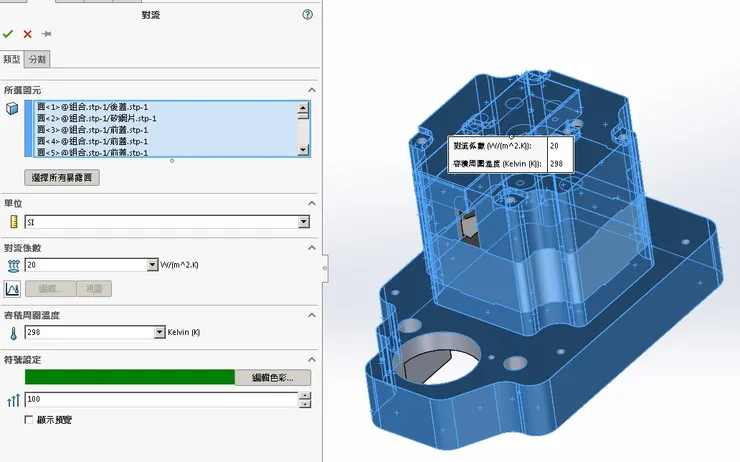Collapse the 單位 section
Viewport: 740px width, 462px height.
pyautogui.click(x=311, y=203)
